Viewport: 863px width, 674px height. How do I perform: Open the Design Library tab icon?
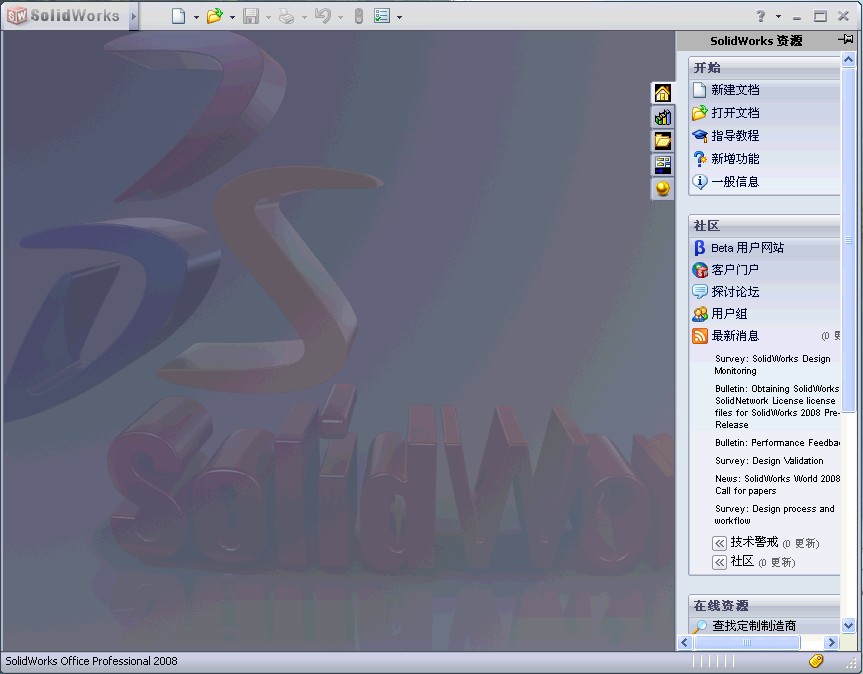[x=663, y=117]
